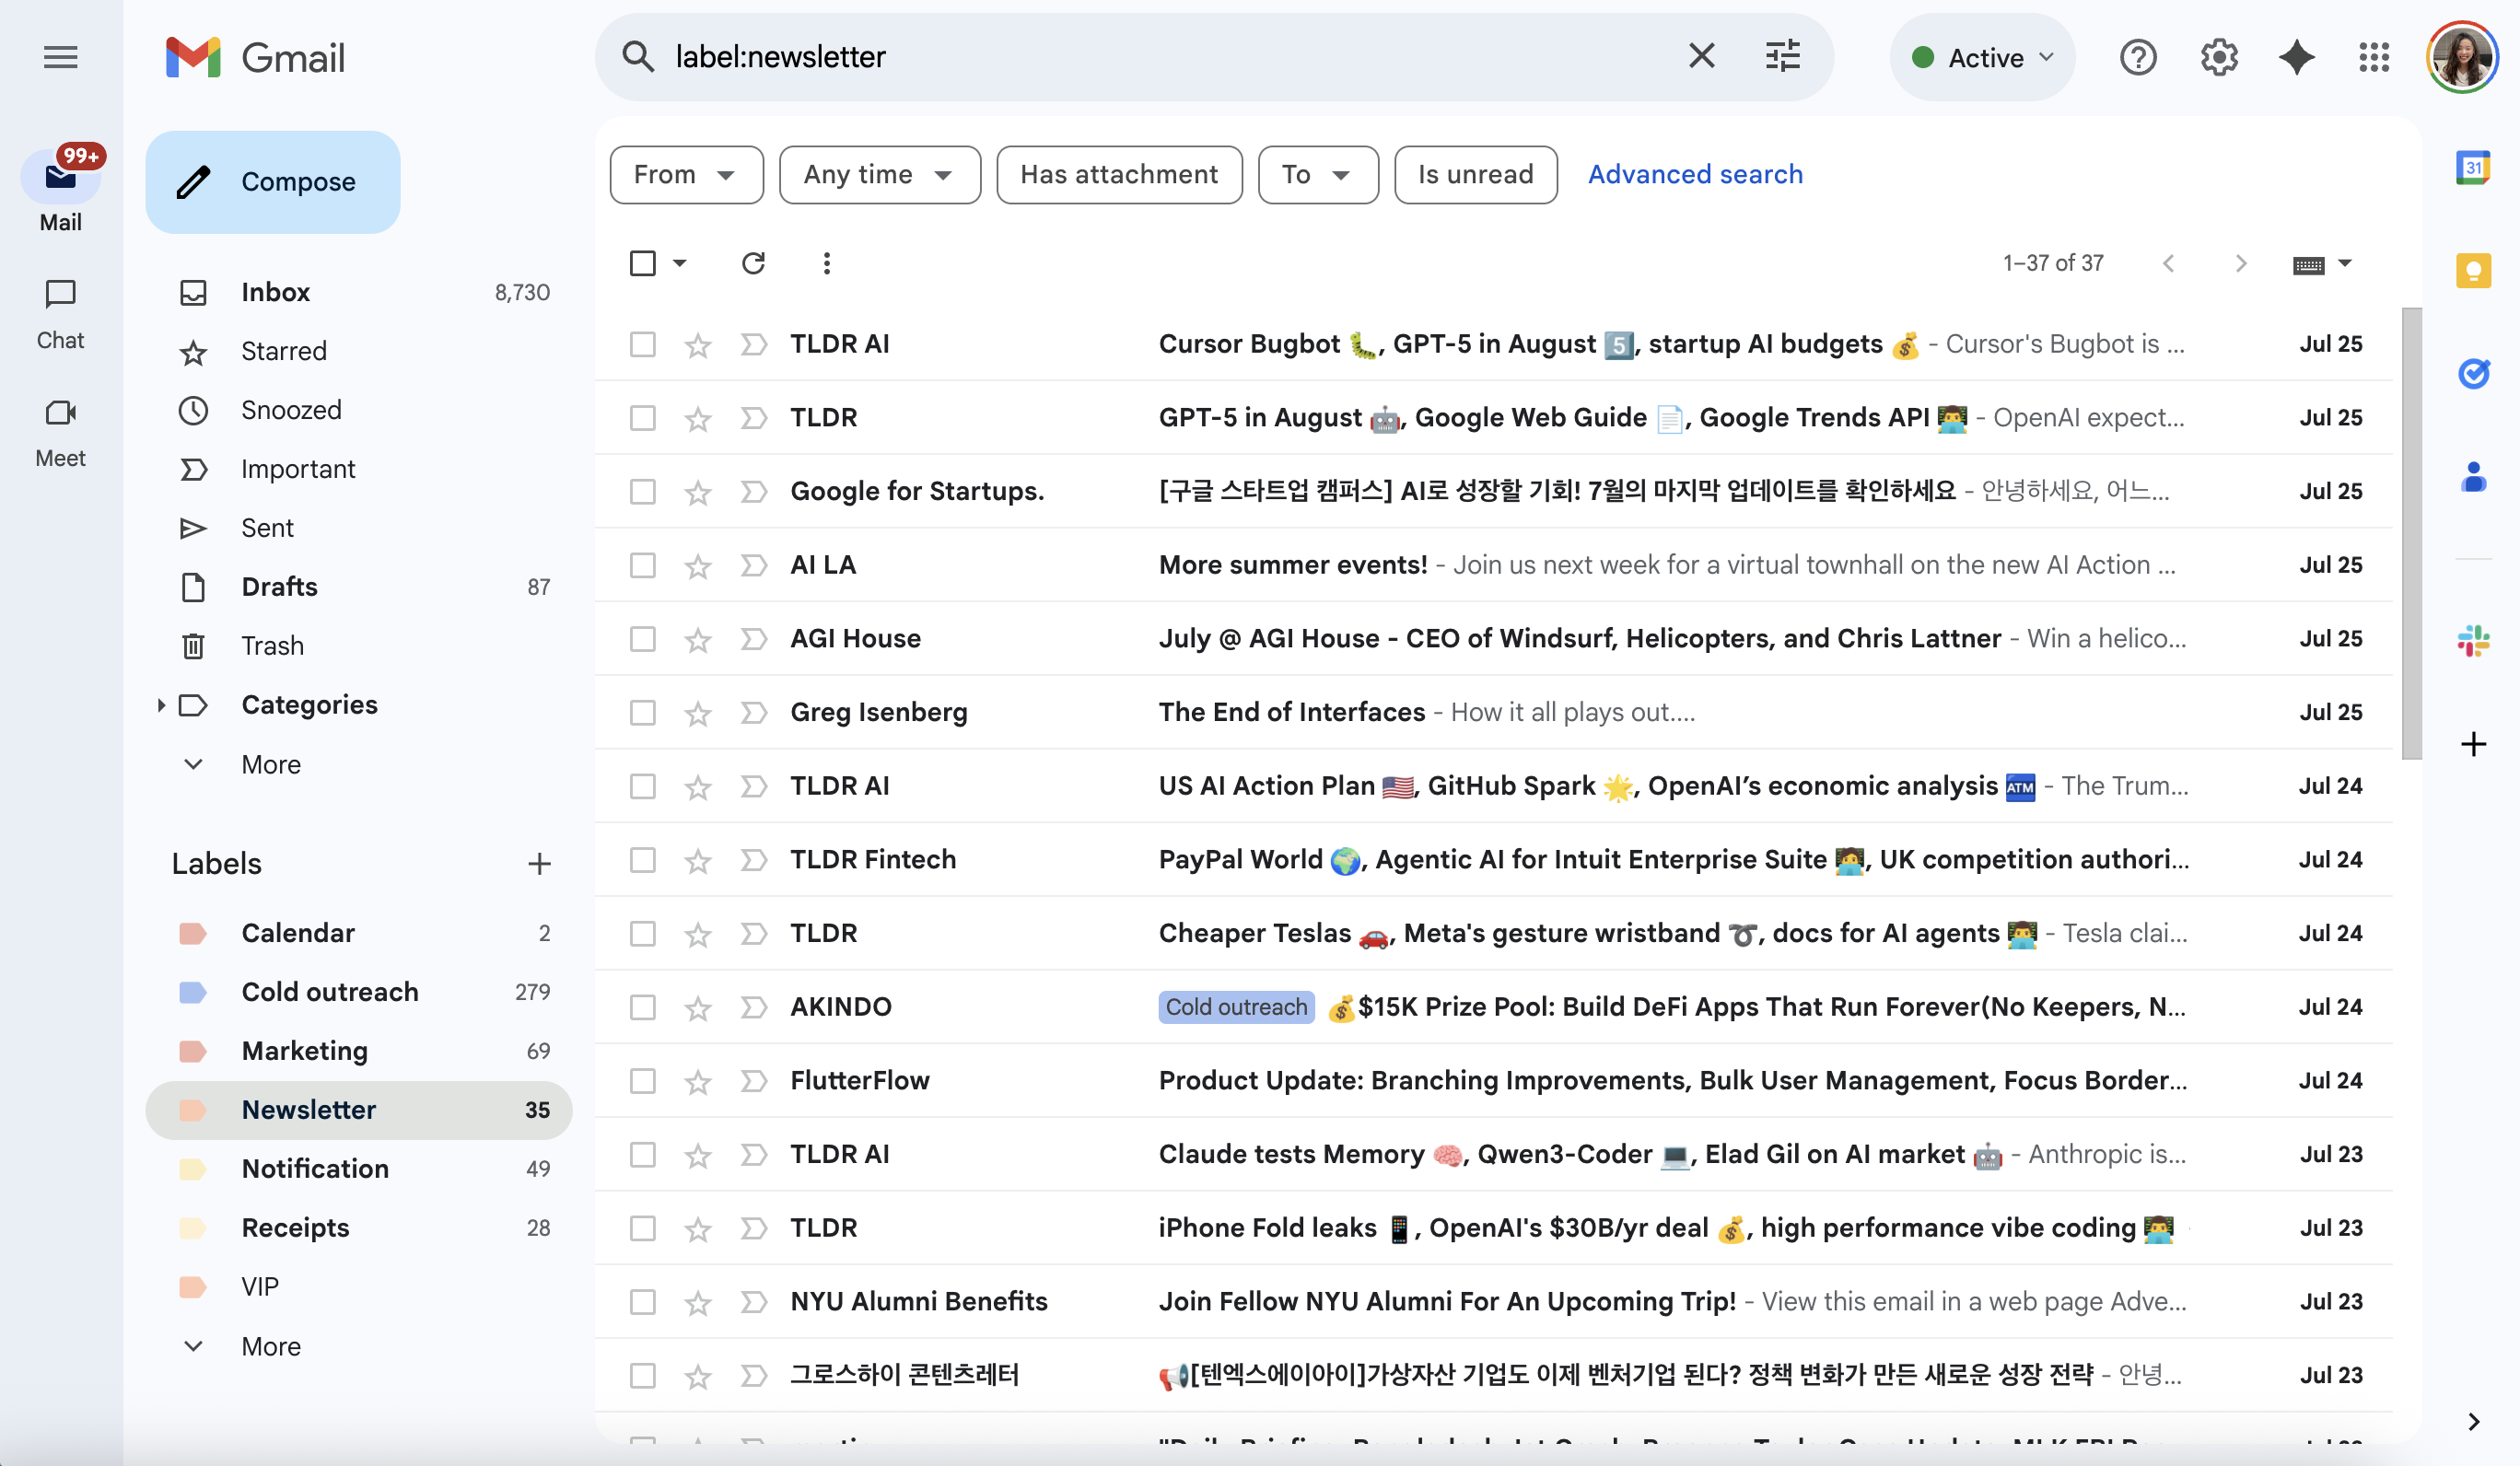Image resolution: width=2520 pixels, height=1466 pixels.
Task: Star the AKINDO email
Action: 698,1008
